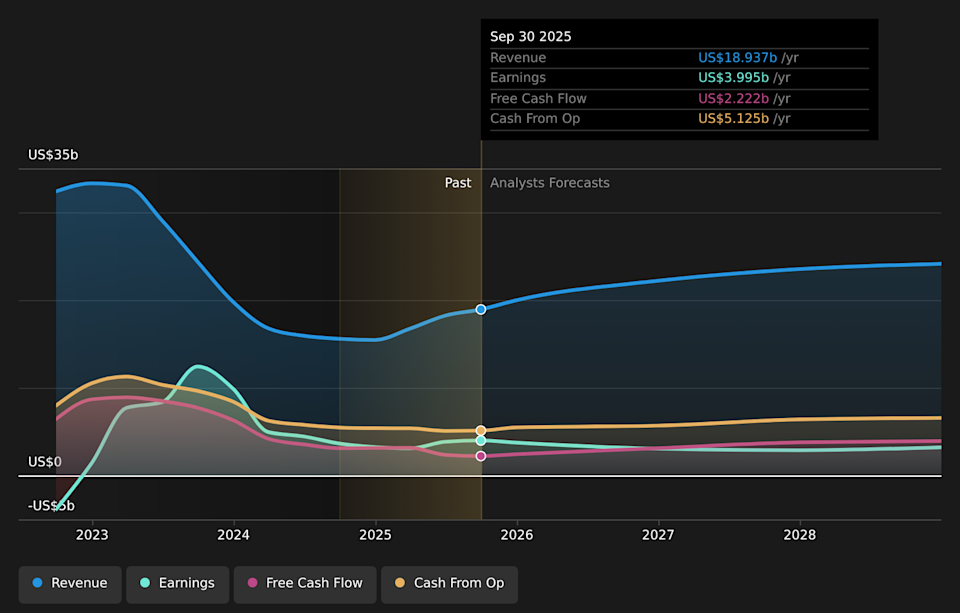The width and height of the screenshot is (960, 613).
Task: Click the orange Cash From Op legend dot
Action: click(x=399, y=583)
